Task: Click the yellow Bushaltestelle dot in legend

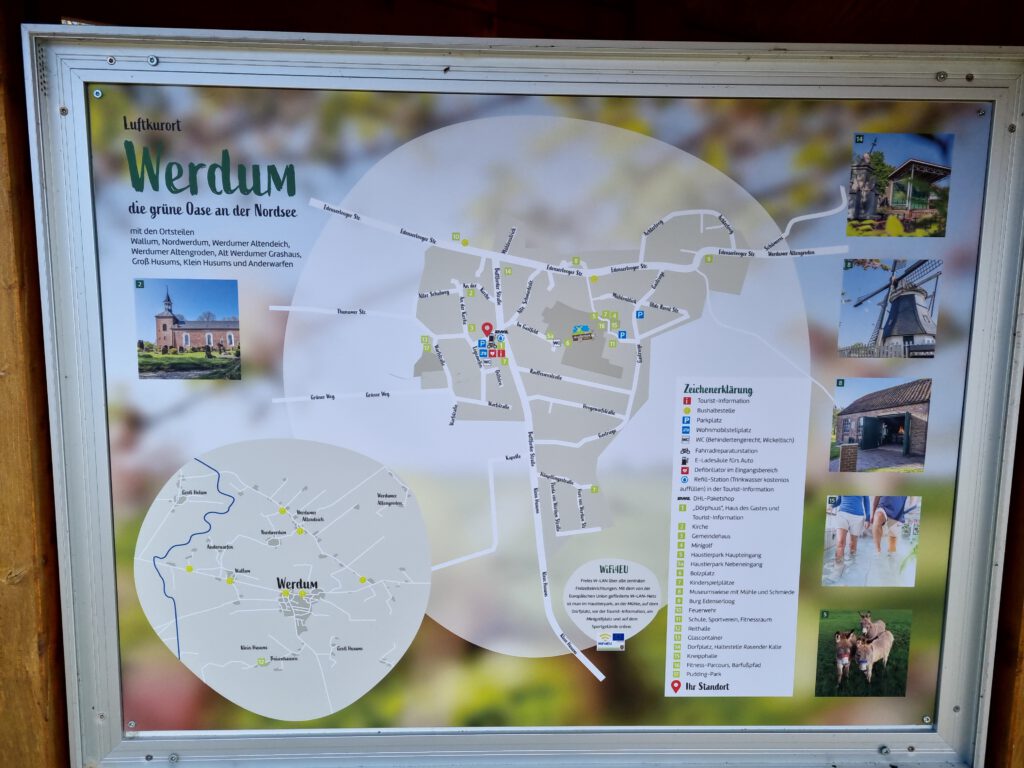Action: click(x=685, y=410)
